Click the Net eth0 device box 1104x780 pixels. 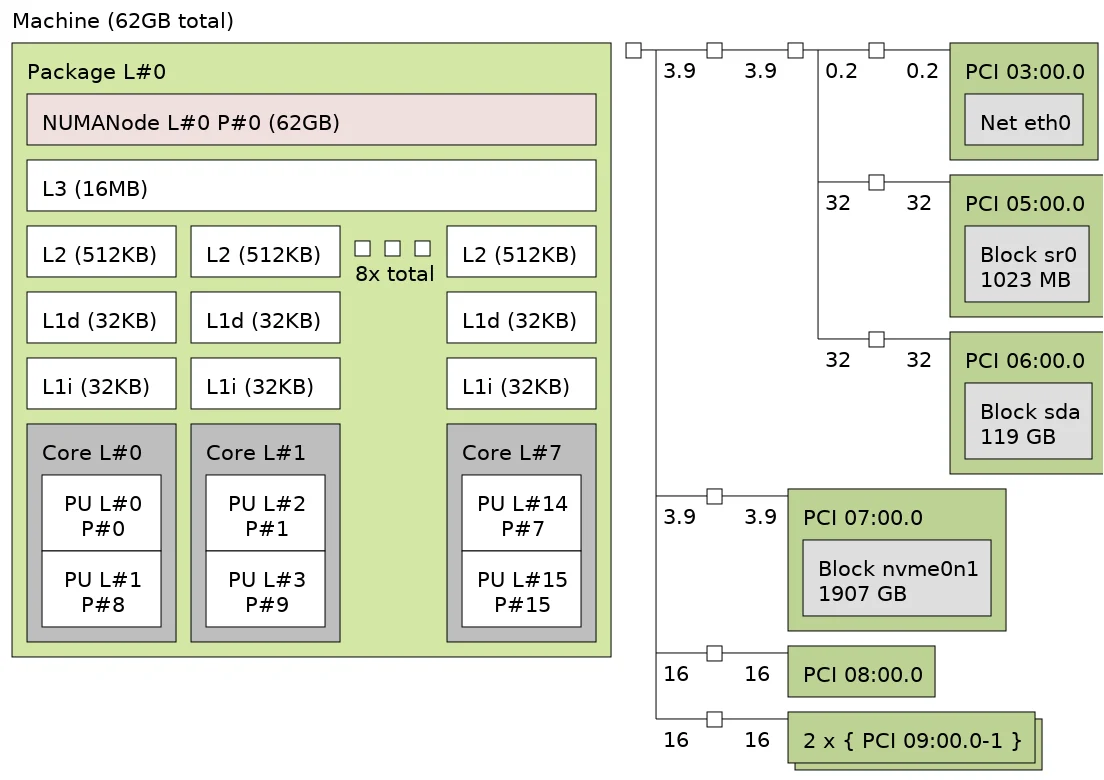coord(1023,120)
